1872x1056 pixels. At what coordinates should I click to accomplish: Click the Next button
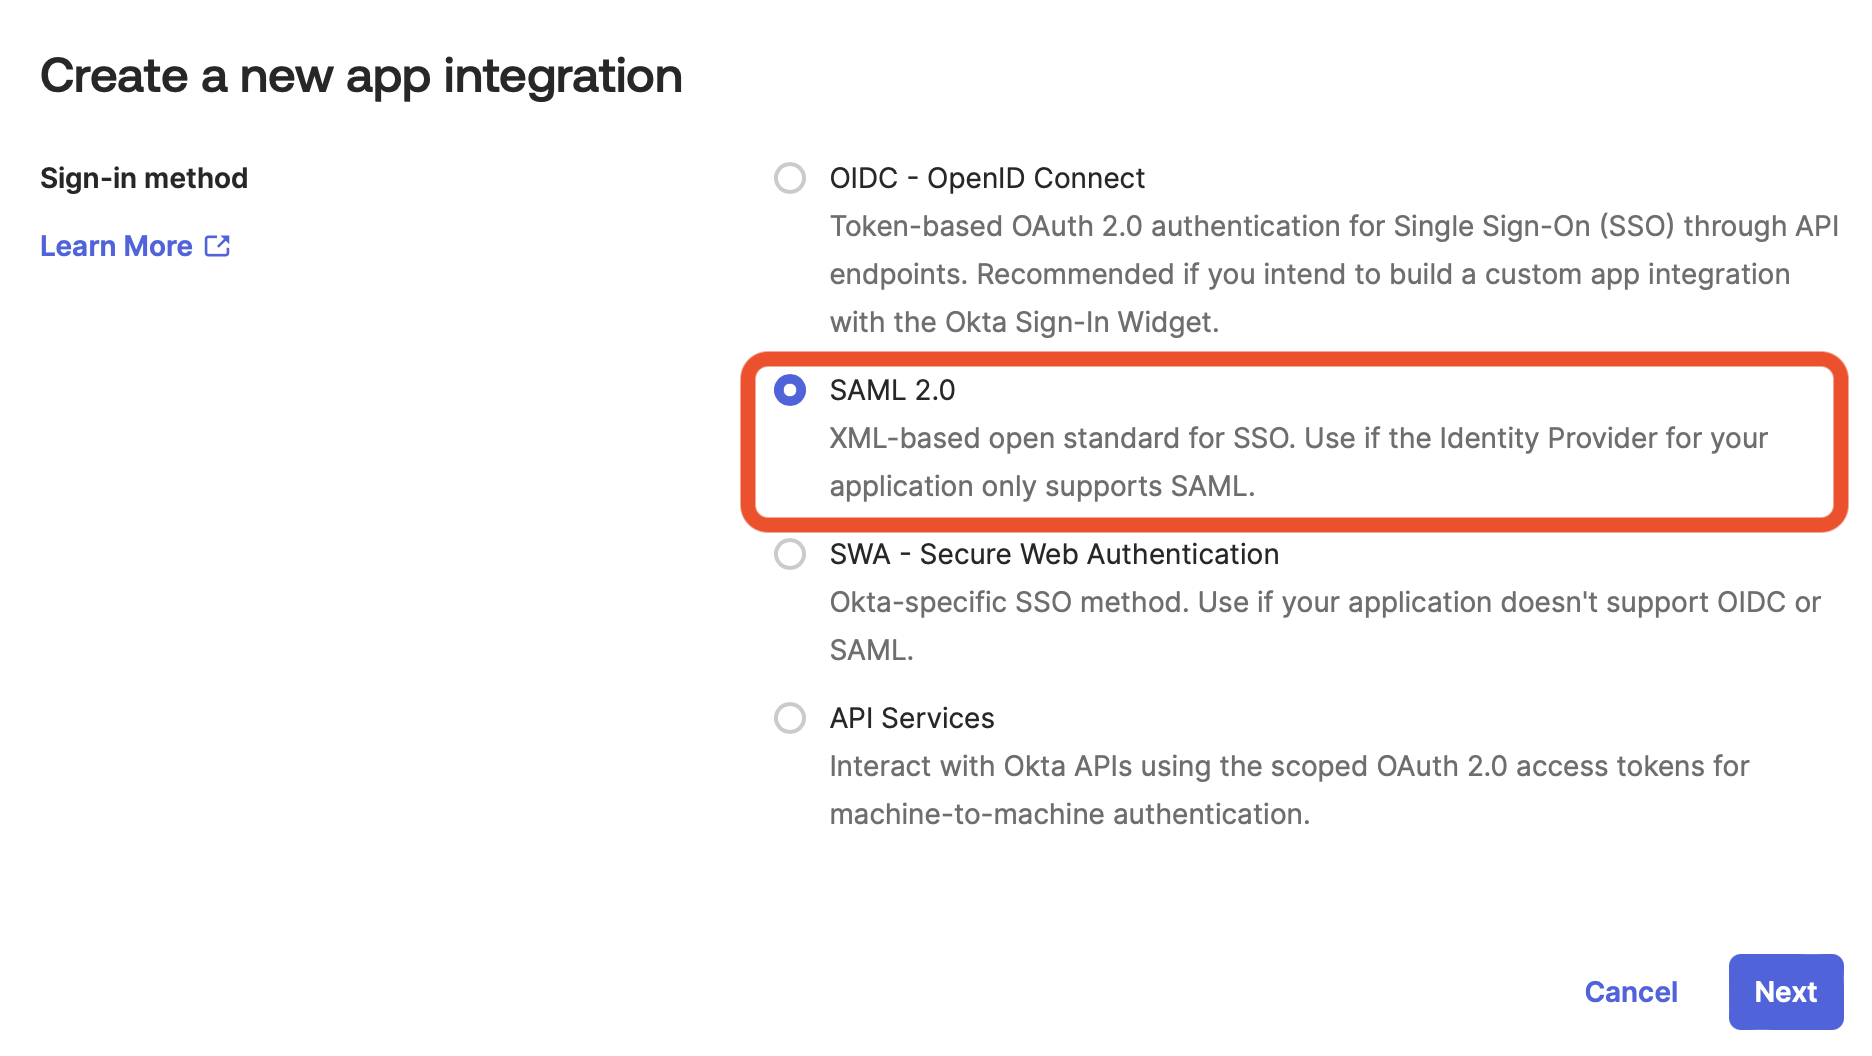(1785, 992)
